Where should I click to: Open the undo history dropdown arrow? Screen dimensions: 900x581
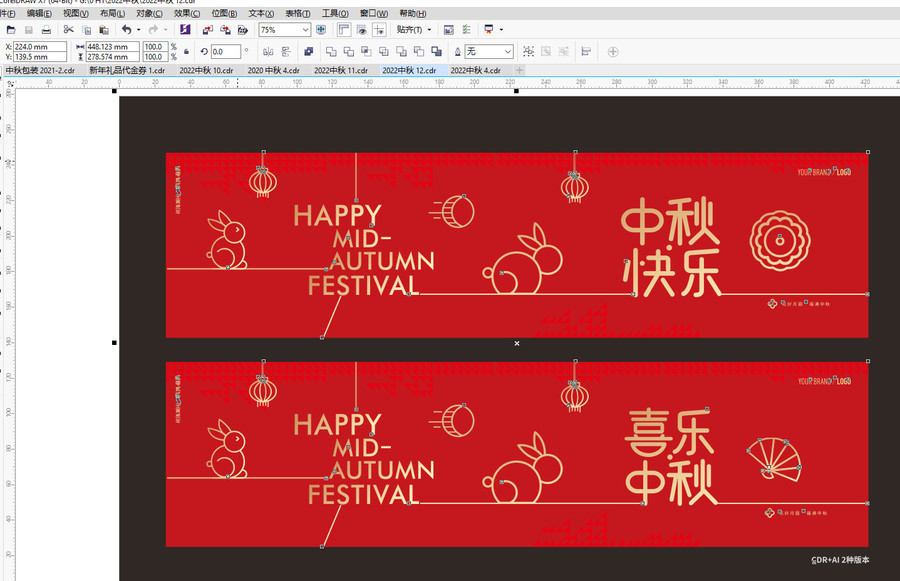pyautogui.click(x=138, y=30)
